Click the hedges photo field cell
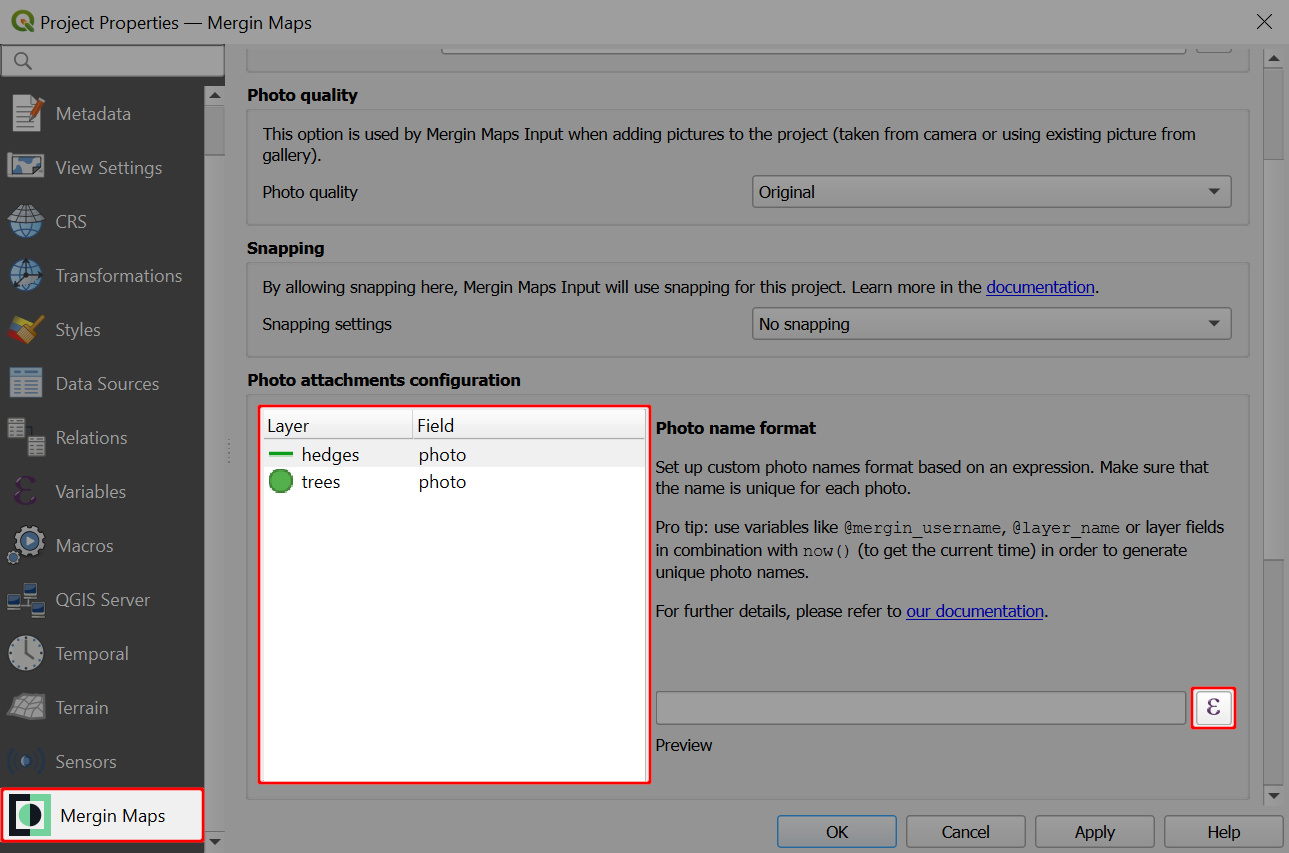Screen dimensions: 1289x853 point(443,455)
